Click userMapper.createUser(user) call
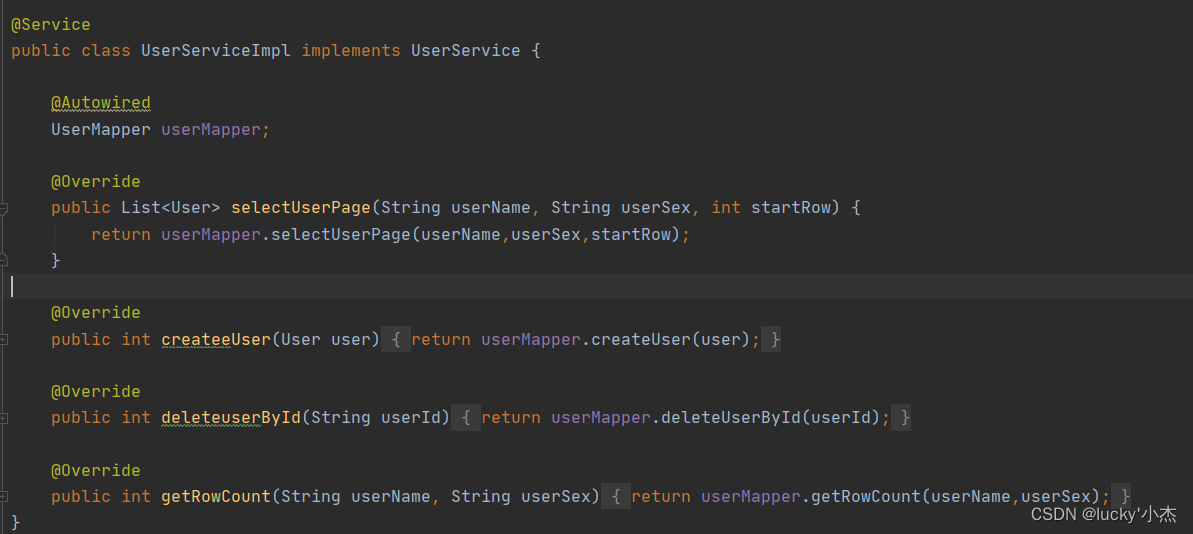1193x534 pixels. coord(616,339)
